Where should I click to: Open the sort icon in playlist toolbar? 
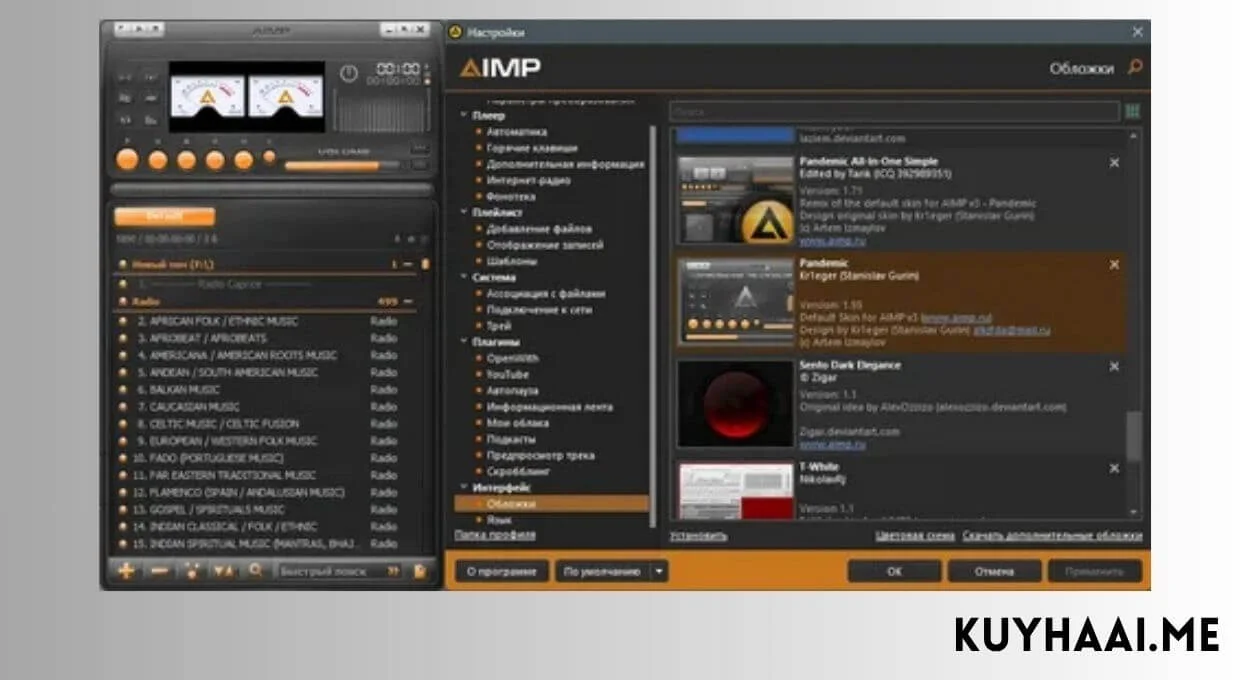[224, 571]
